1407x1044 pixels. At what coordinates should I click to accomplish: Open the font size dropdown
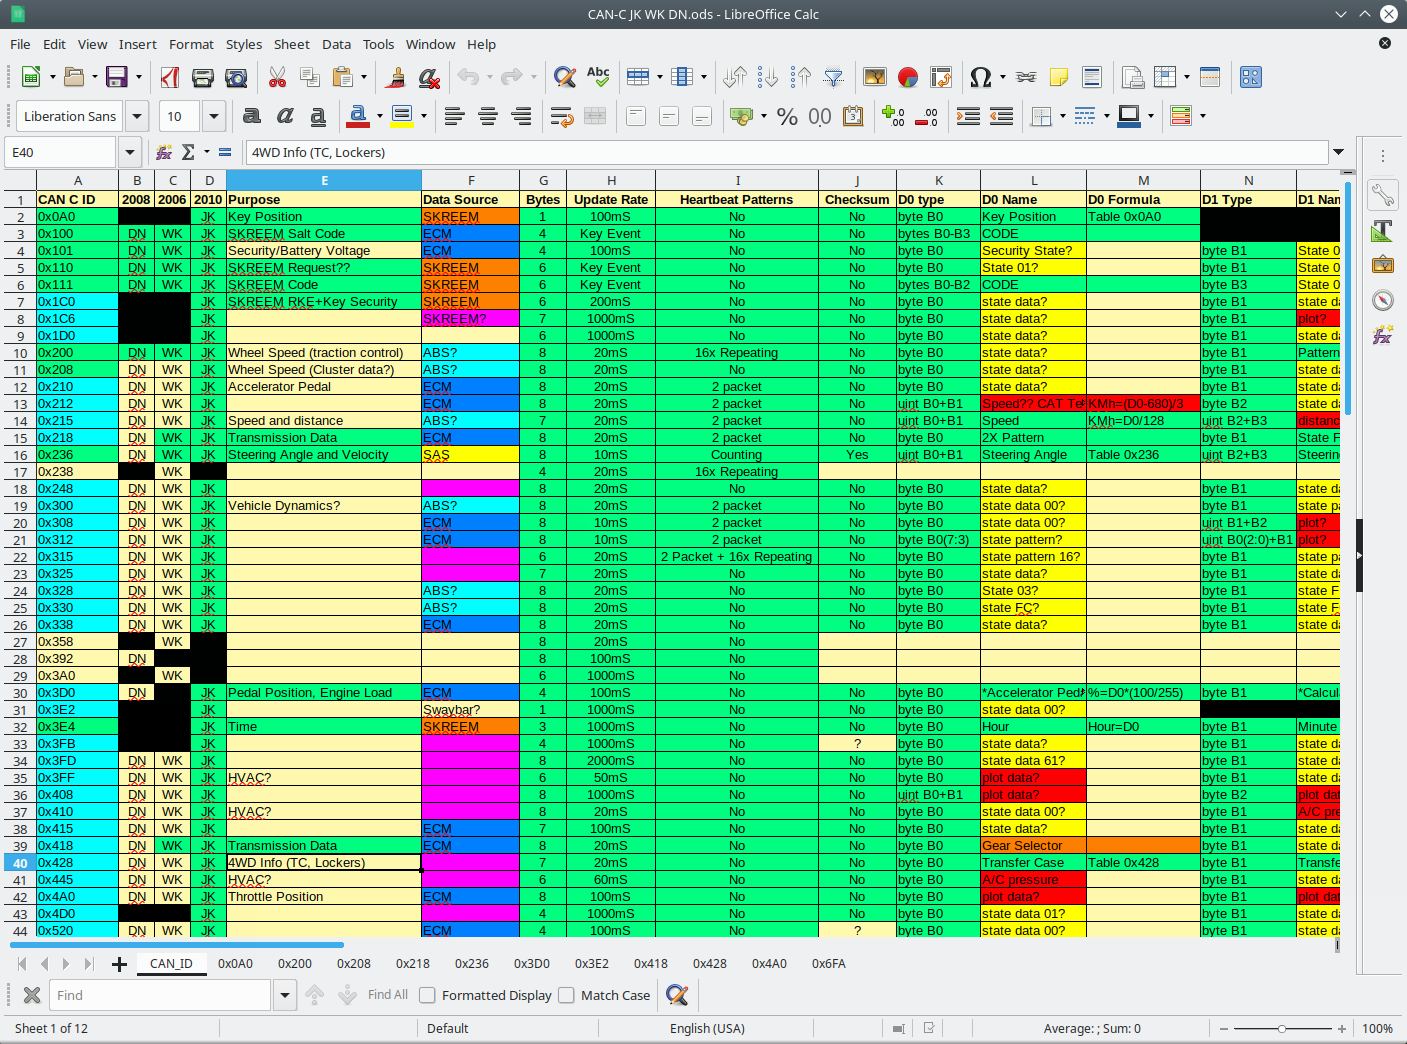pos(214,116)
